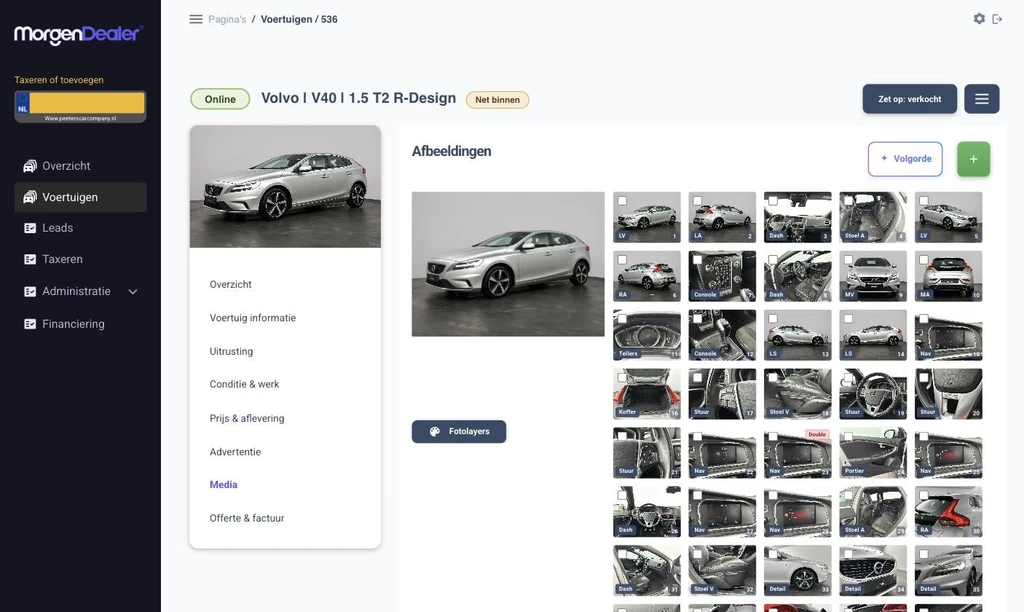Viewport: 1024px width, 612px height.
Task: Check the box on LV photo 1
Action: click(x=622, y=201)
